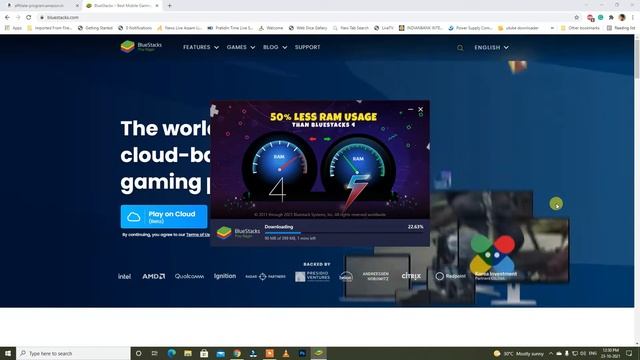Click the Windows search box

coord(73,353)
